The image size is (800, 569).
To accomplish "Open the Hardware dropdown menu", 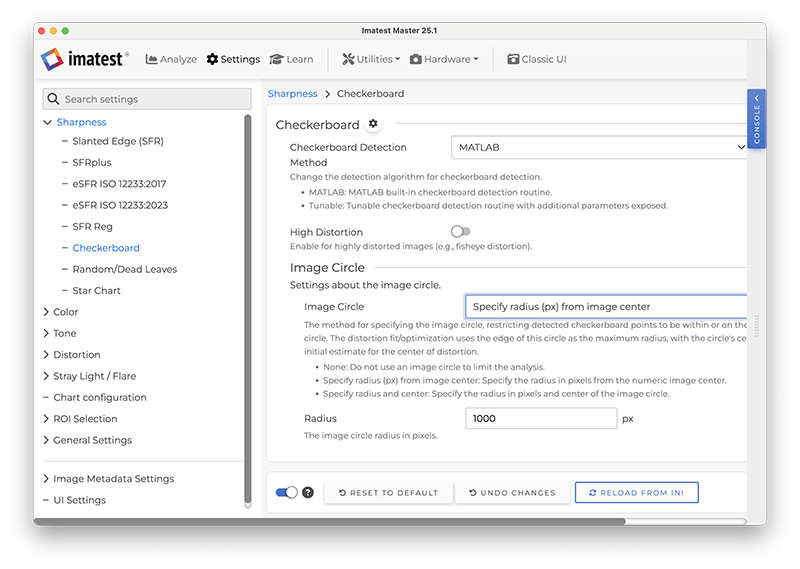I will pos(444,59).
